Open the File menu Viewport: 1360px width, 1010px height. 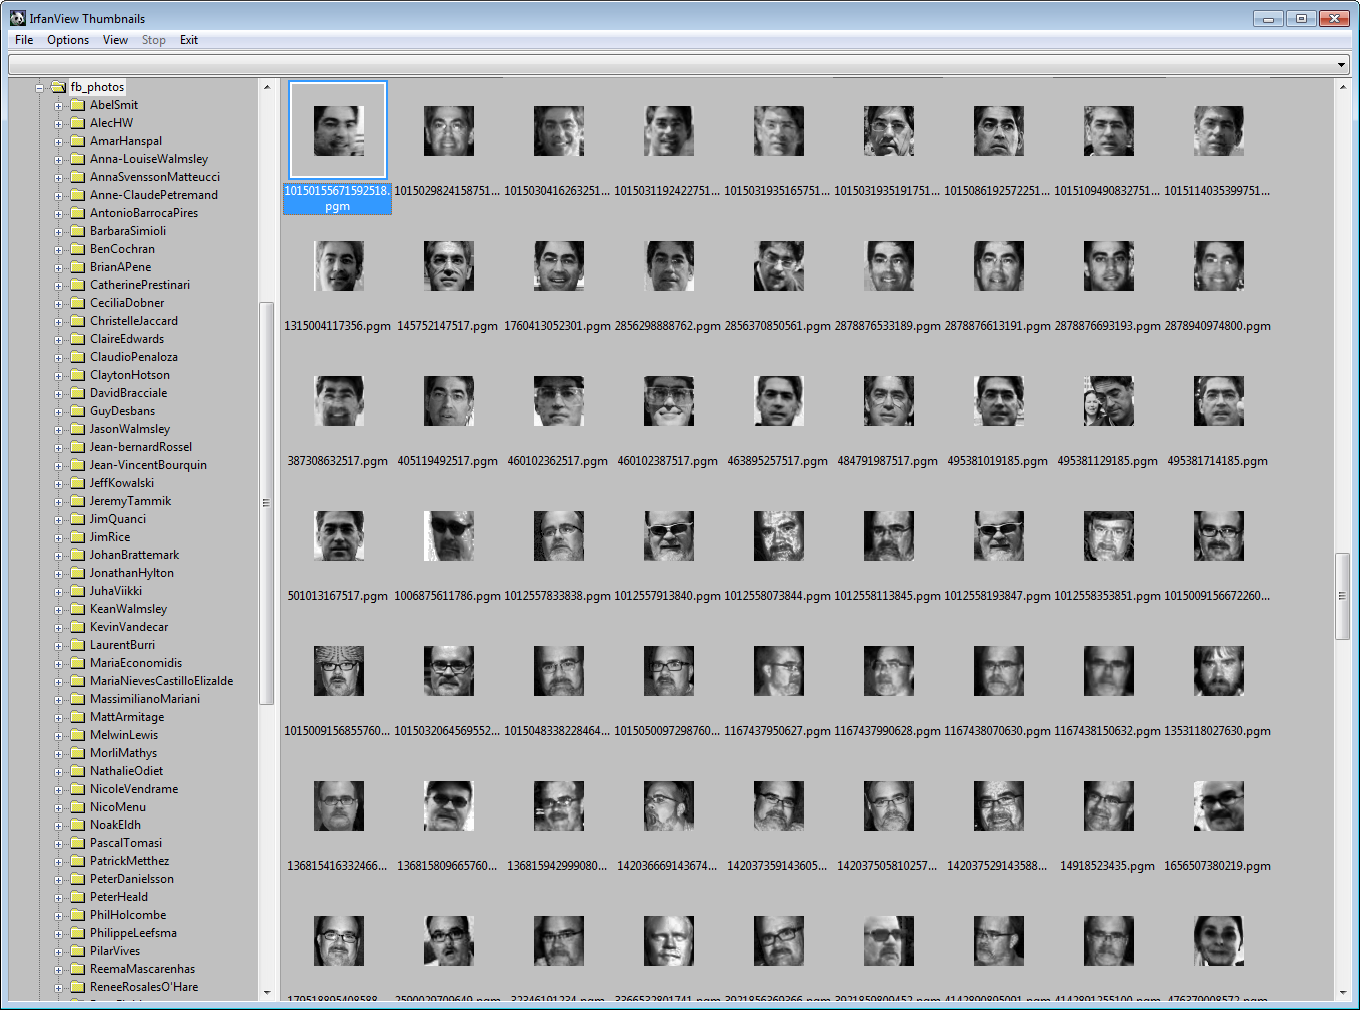24,40
